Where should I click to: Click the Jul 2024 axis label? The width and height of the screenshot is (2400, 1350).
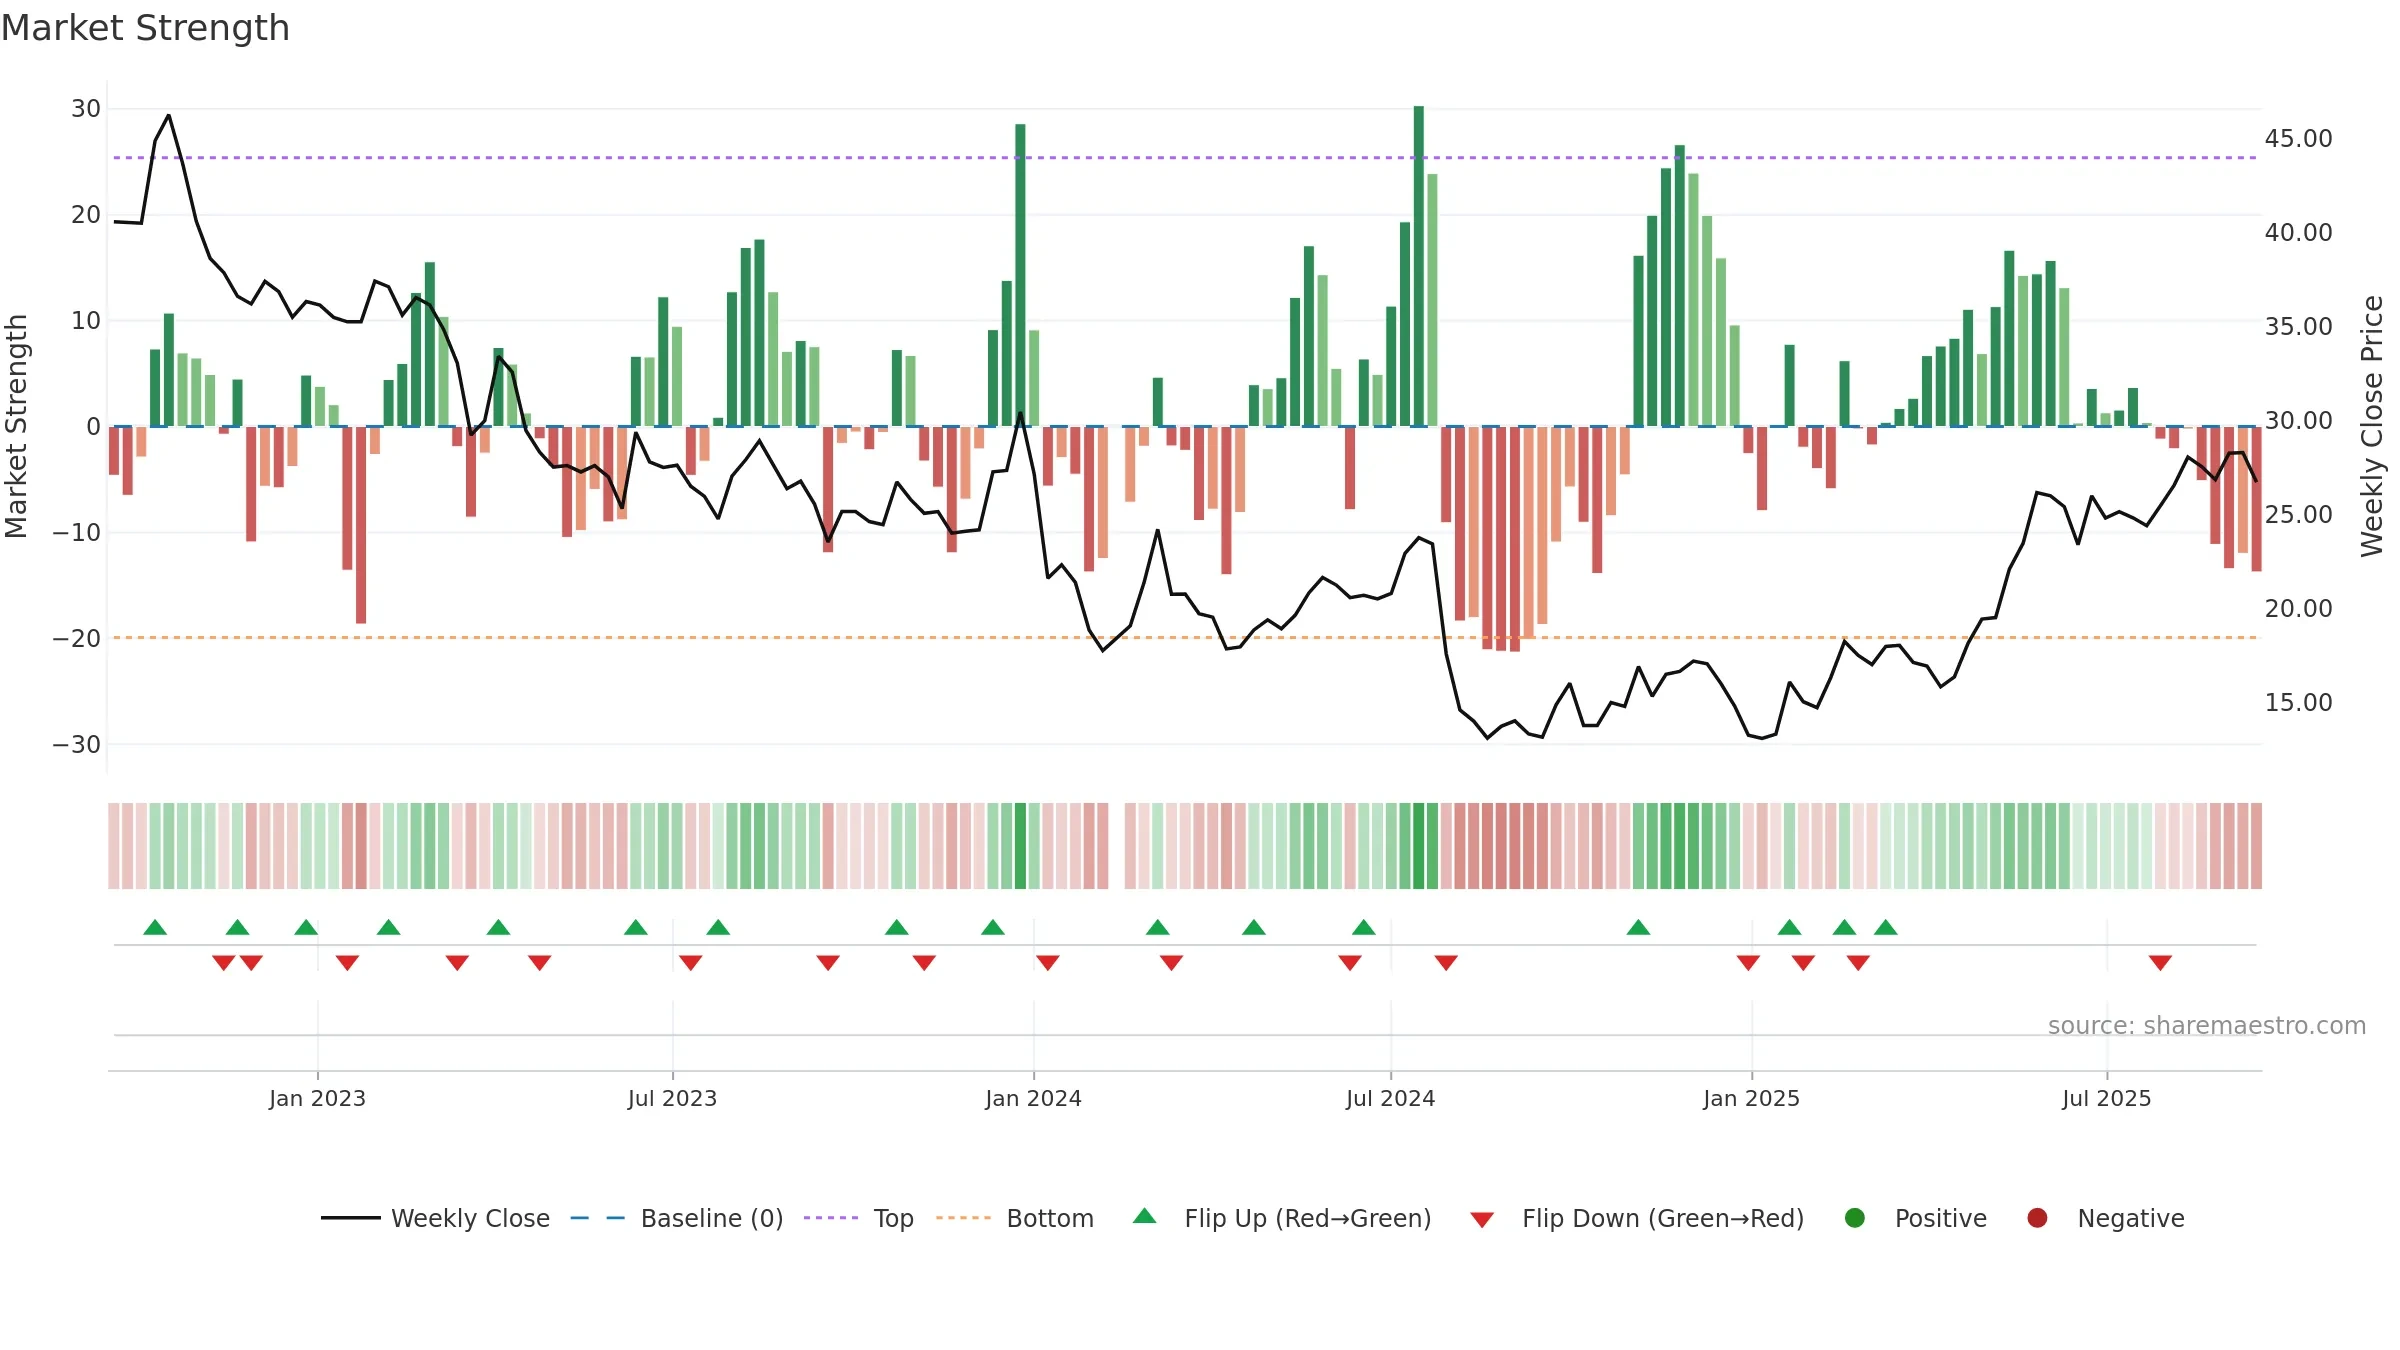1390,1098
